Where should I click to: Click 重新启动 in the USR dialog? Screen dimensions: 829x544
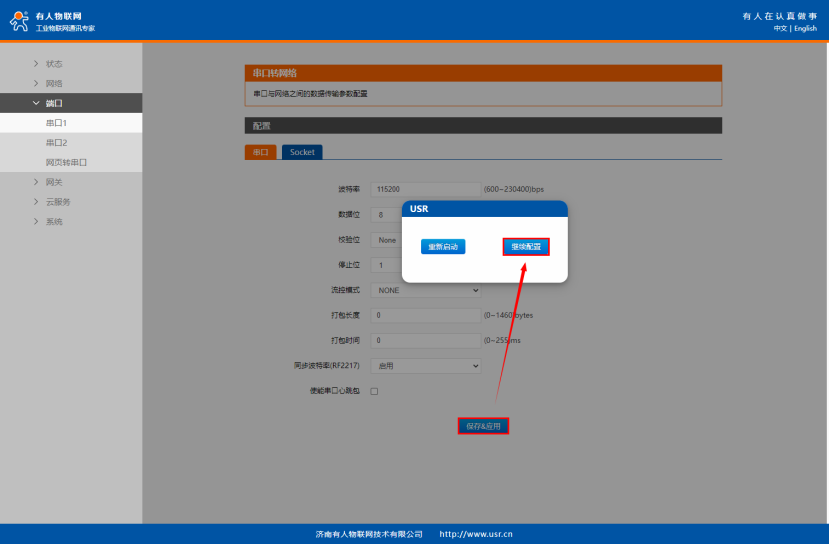442,247
